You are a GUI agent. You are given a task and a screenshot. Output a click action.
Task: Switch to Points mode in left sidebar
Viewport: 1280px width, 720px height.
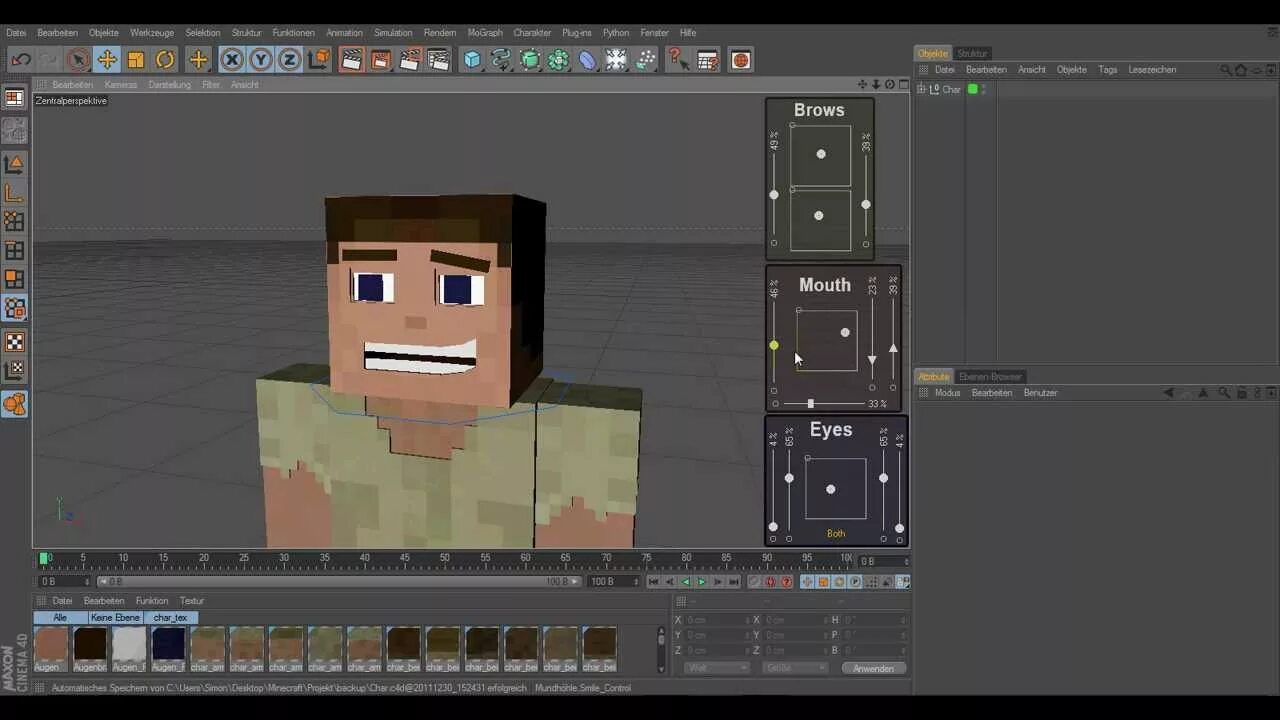click(14, 222)
